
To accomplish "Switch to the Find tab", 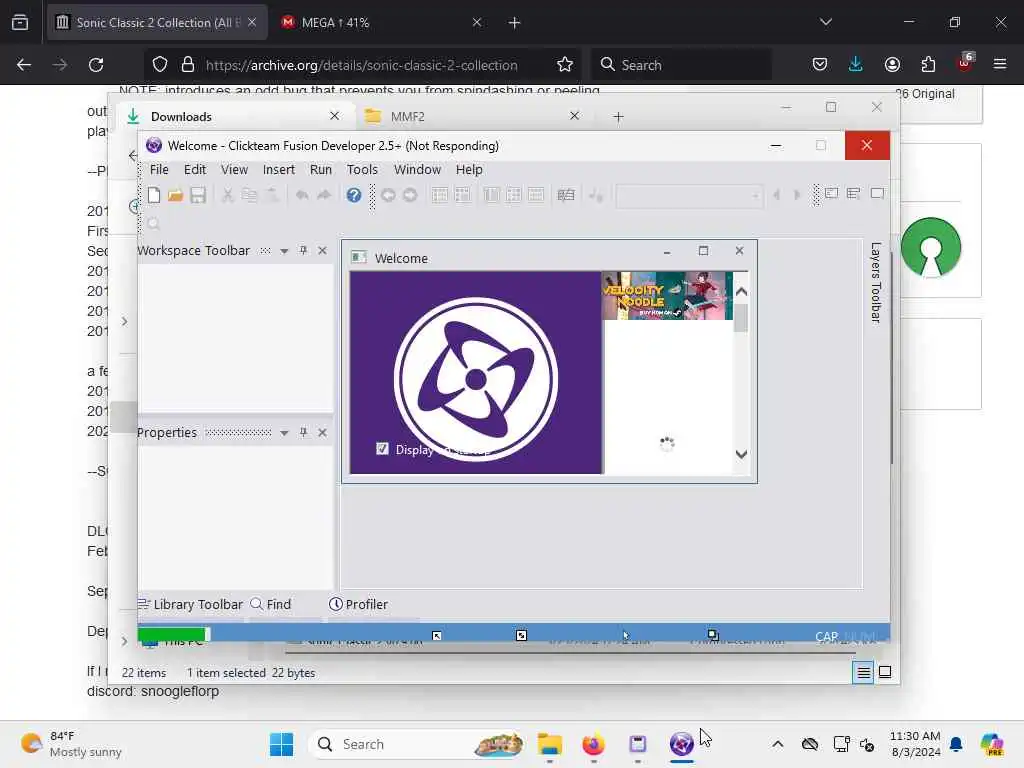I will [271, 604].
